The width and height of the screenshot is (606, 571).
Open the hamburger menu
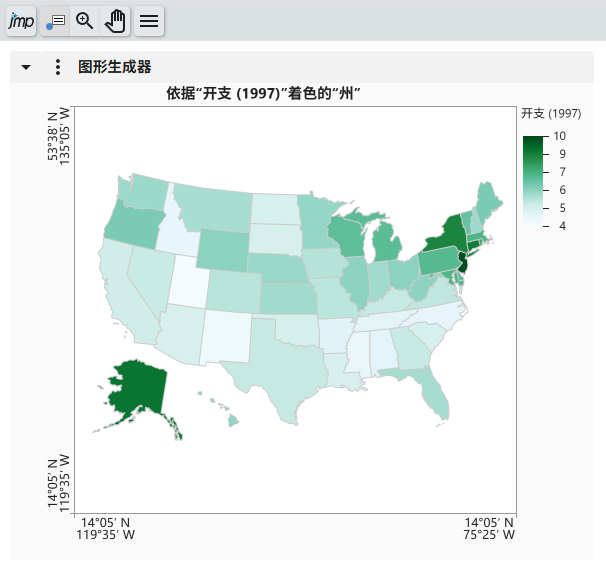149,21
